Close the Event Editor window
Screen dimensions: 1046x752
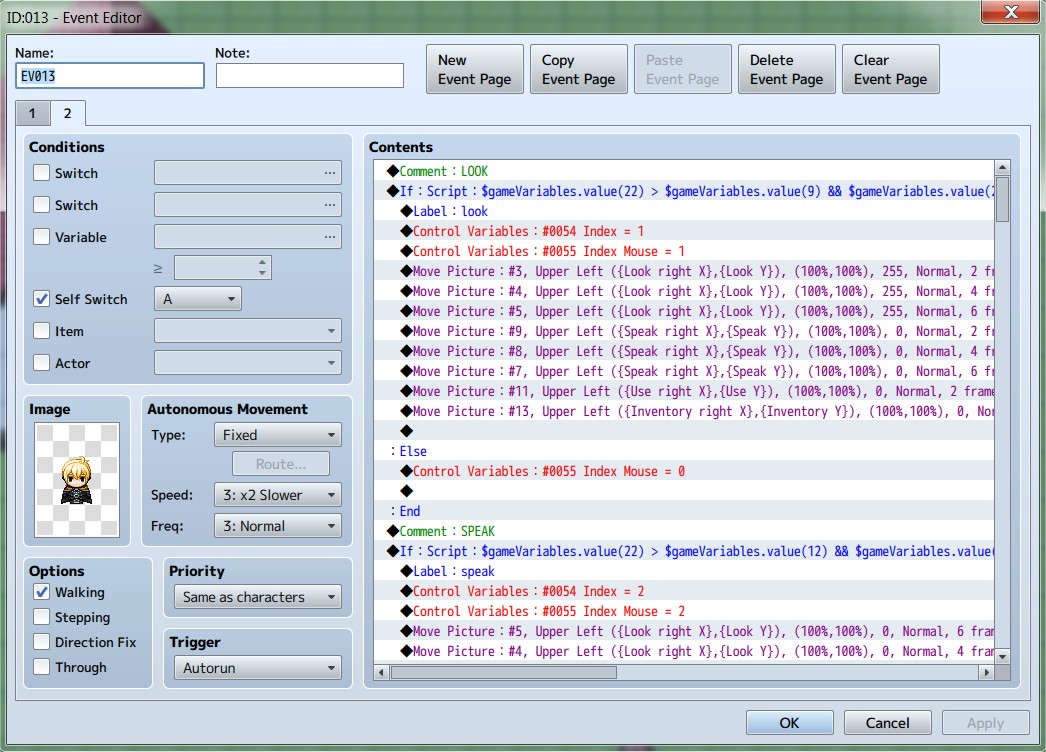1011,12
